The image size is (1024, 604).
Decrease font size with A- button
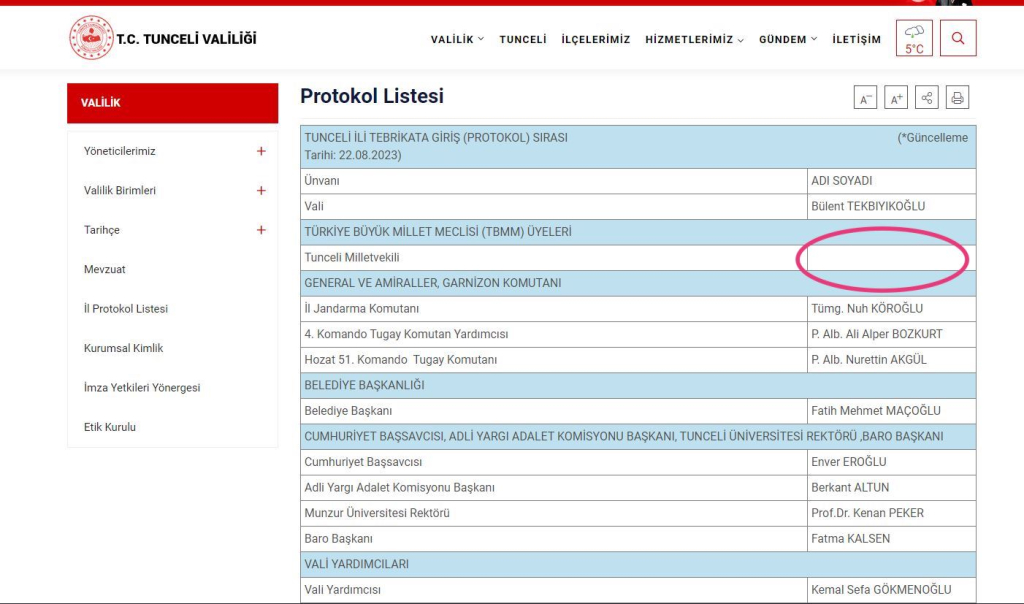[x=865, y=98]
